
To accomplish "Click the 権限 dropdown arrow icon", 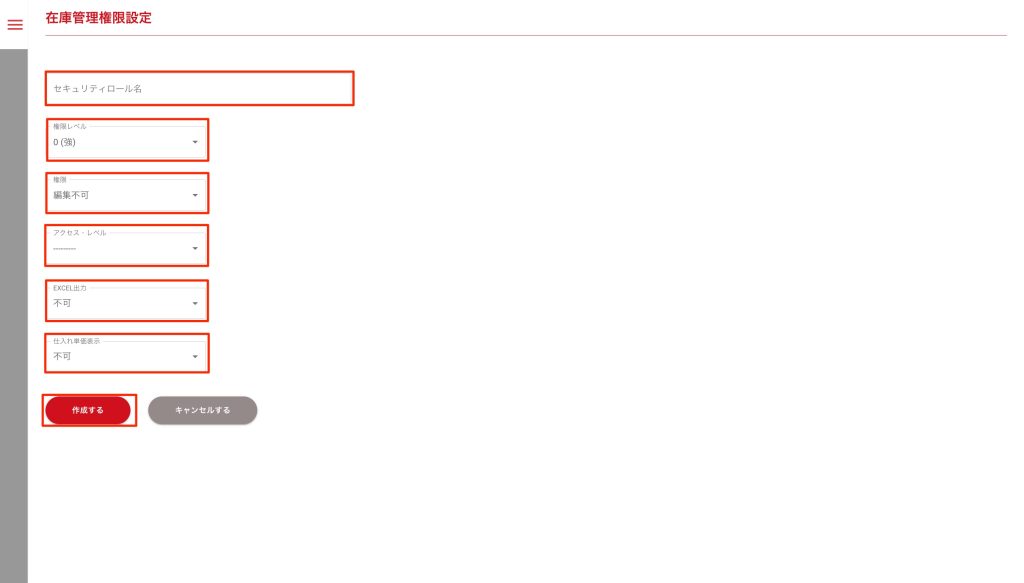I will click(195, 195).
